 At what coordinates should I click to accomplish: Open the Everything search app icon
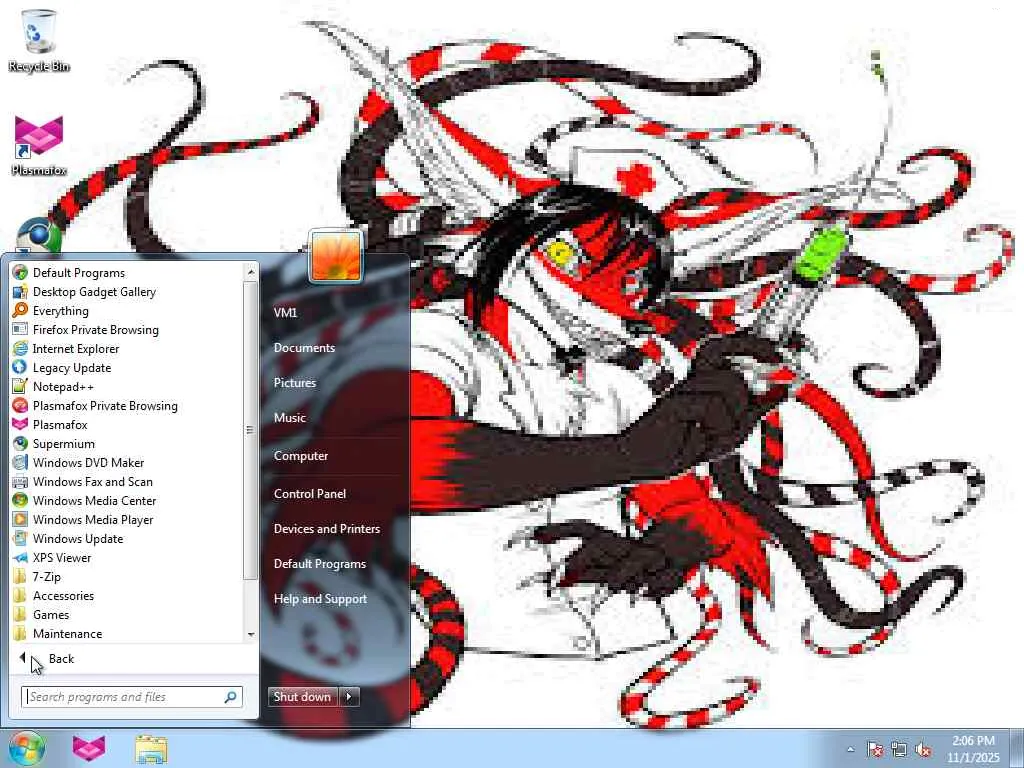20,310
